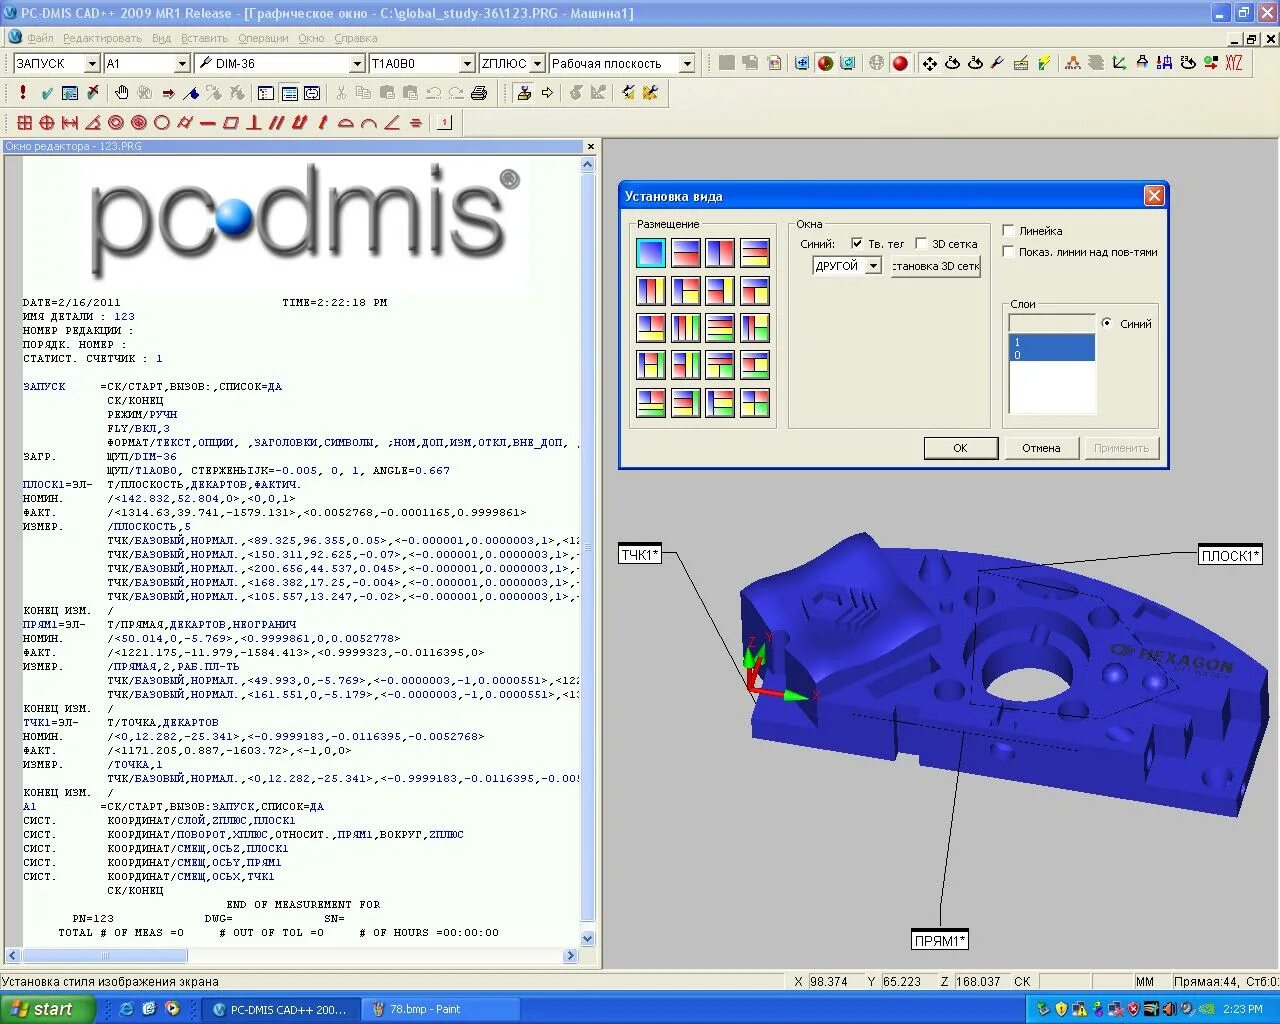Open the Рабочая плоскость dropdown
1280x1024 pixels.
(x=687, y=63)
